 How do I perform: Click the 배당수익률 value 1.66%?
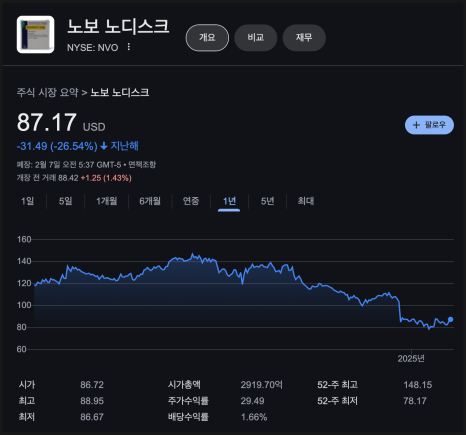(254, 417)
